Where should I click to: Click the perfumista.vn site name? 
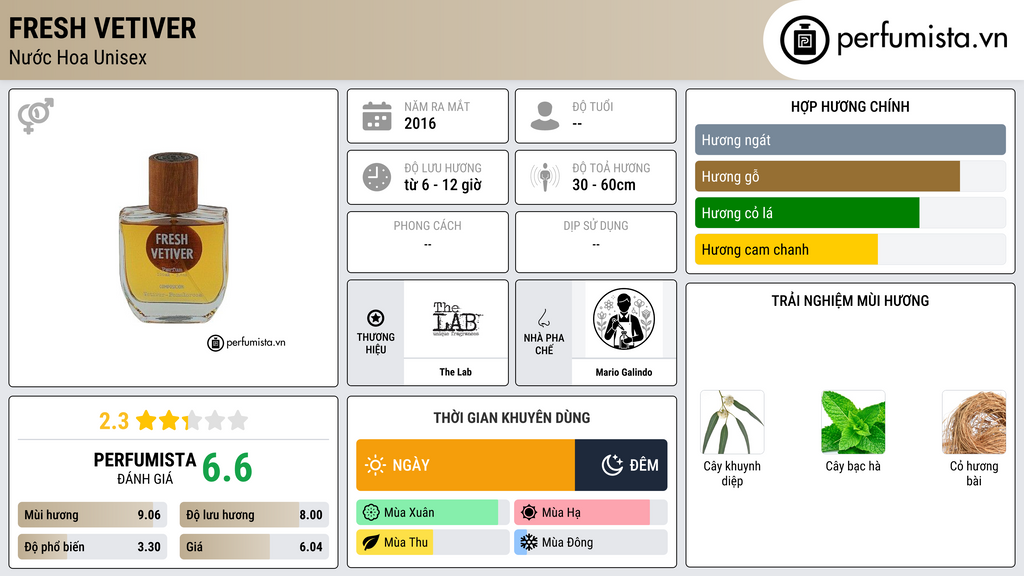coord(922,39)
